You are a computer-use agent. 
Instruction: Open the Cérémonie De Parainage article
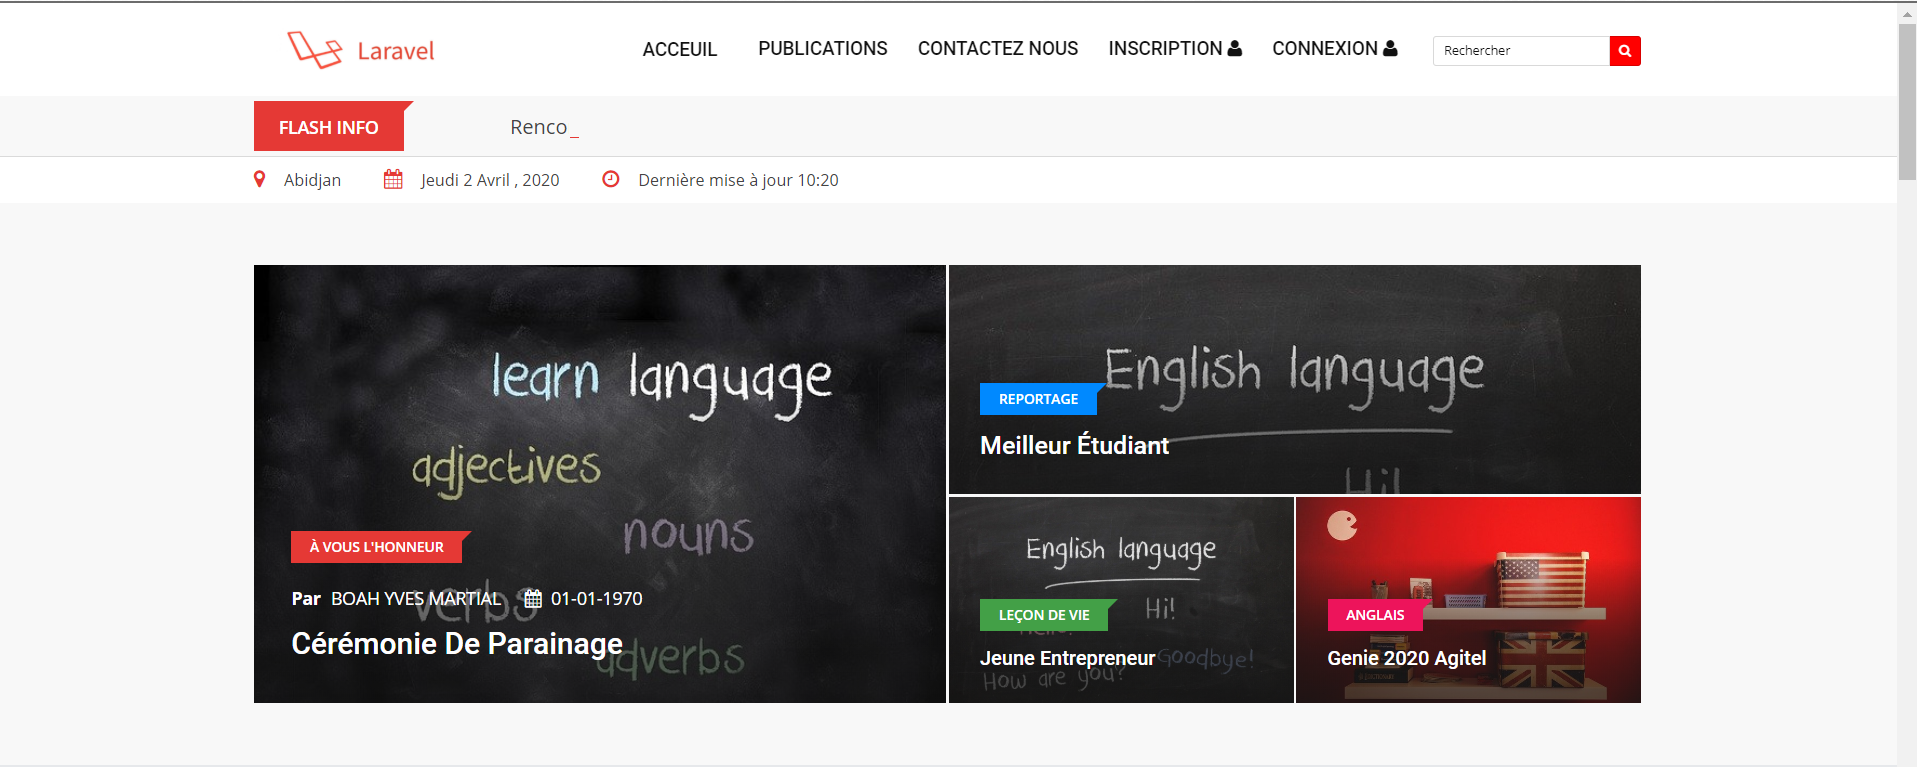coord(457,644)
